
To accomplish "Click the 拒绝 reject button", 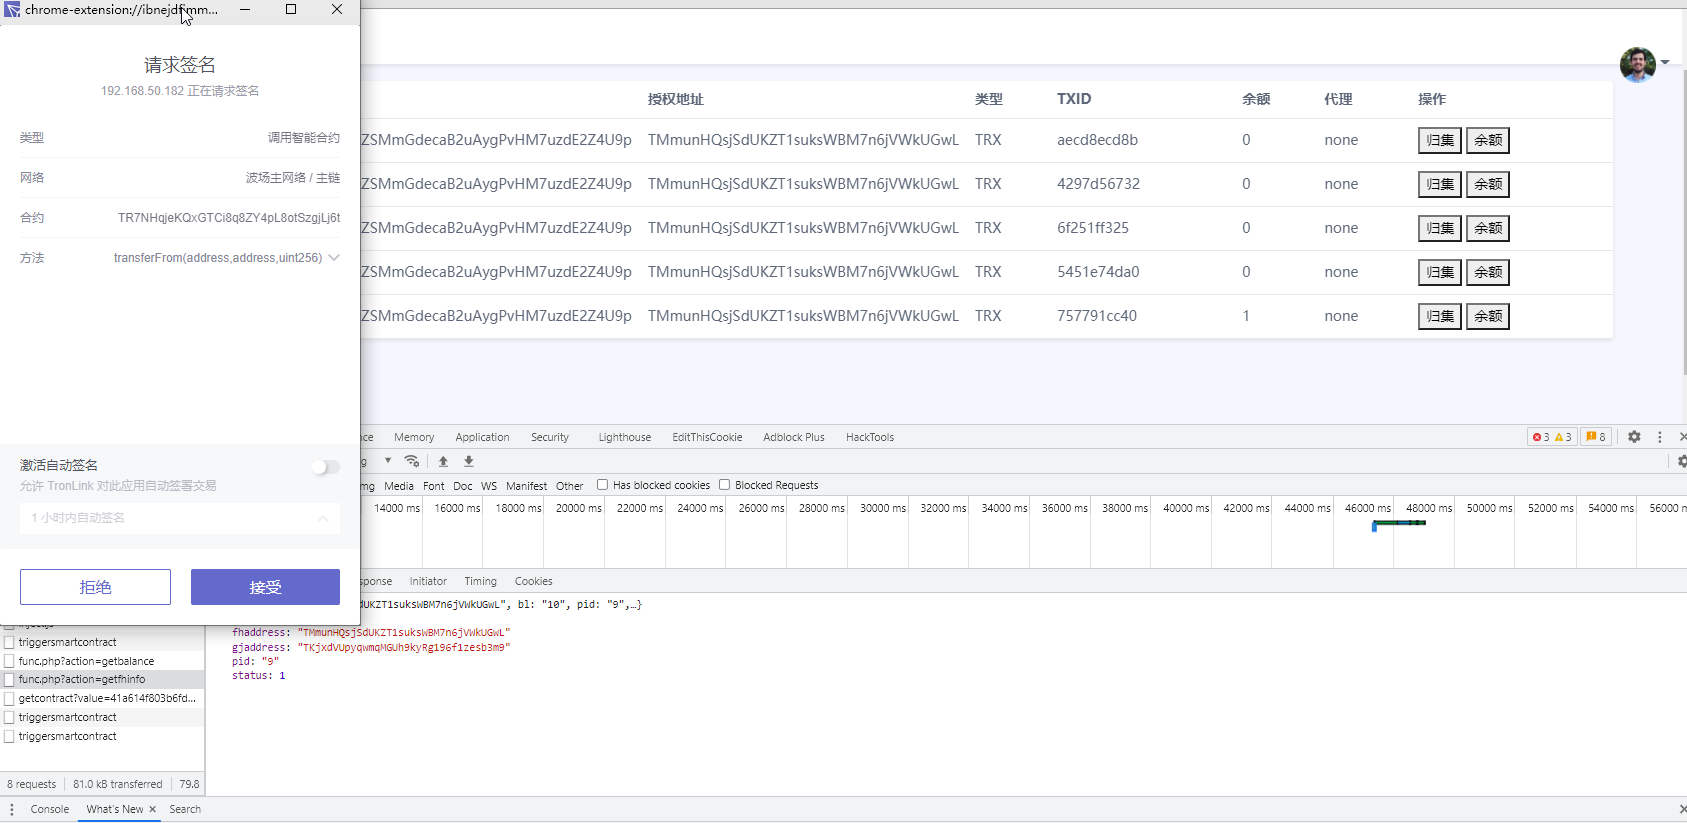I will point(95,587).
